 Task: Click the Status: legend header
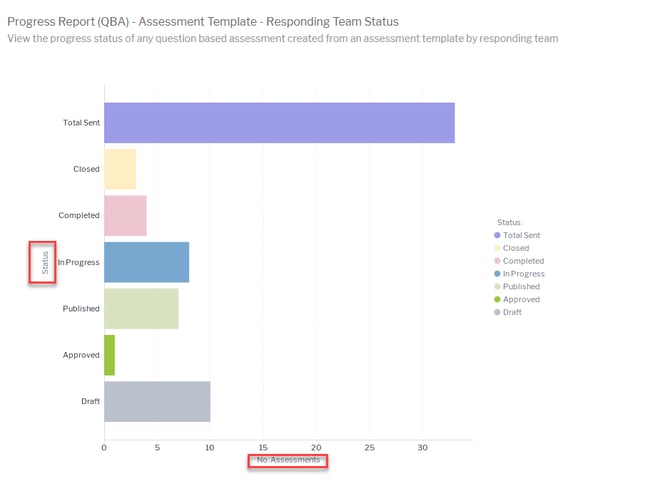point(510,222)
